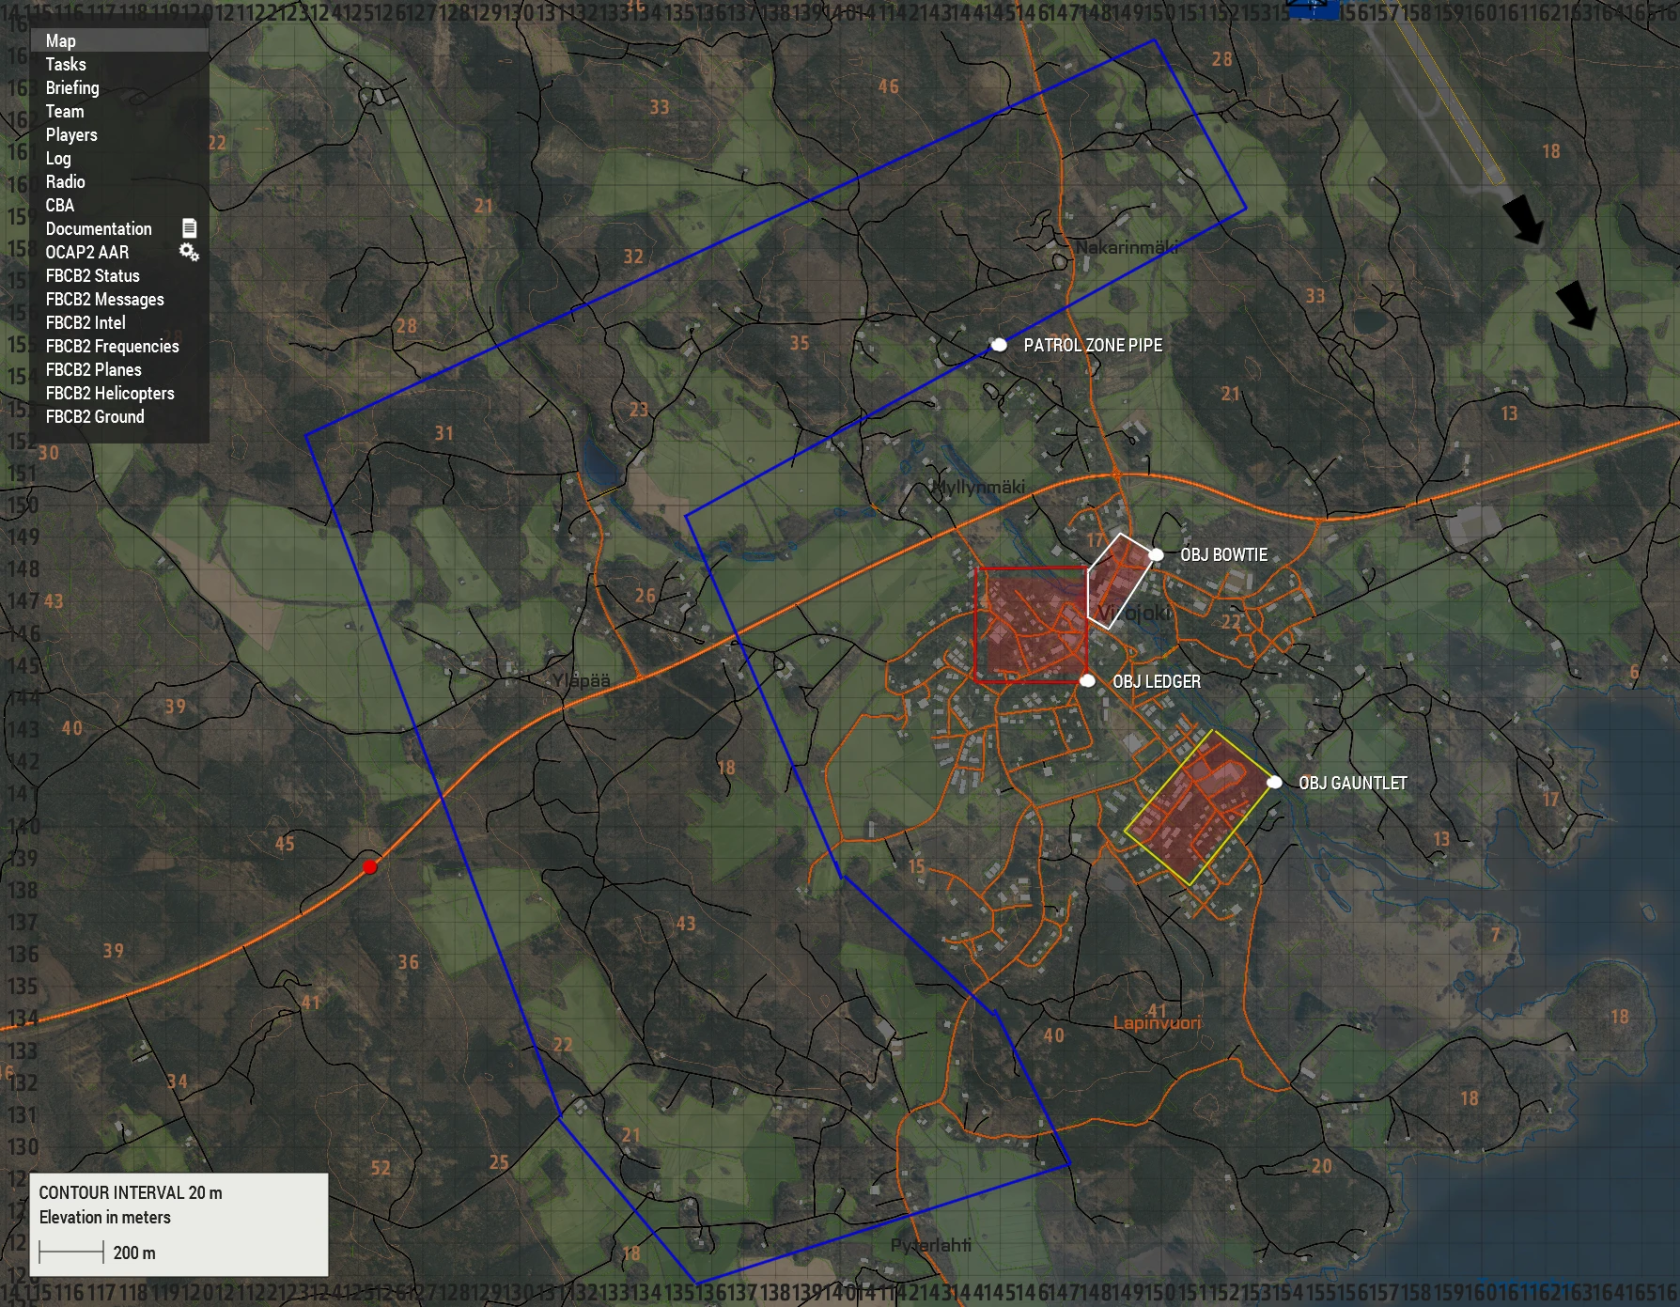This screenshot has height=1307, width=1680.
Task: Click the blue unit icon at top edge
Action: [1312, 9]
